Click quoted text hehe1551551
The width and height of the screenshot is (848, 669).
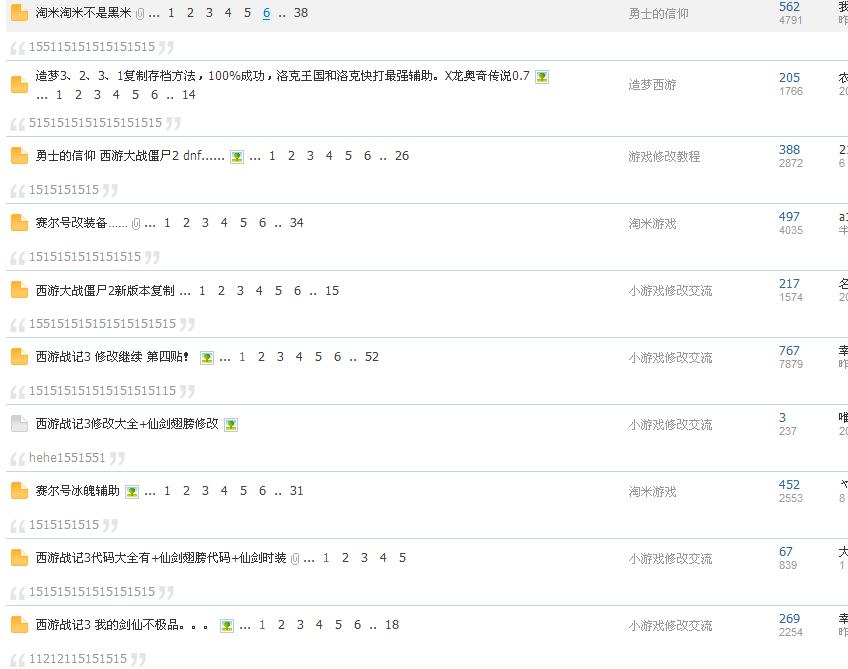(x=67, y=458)
